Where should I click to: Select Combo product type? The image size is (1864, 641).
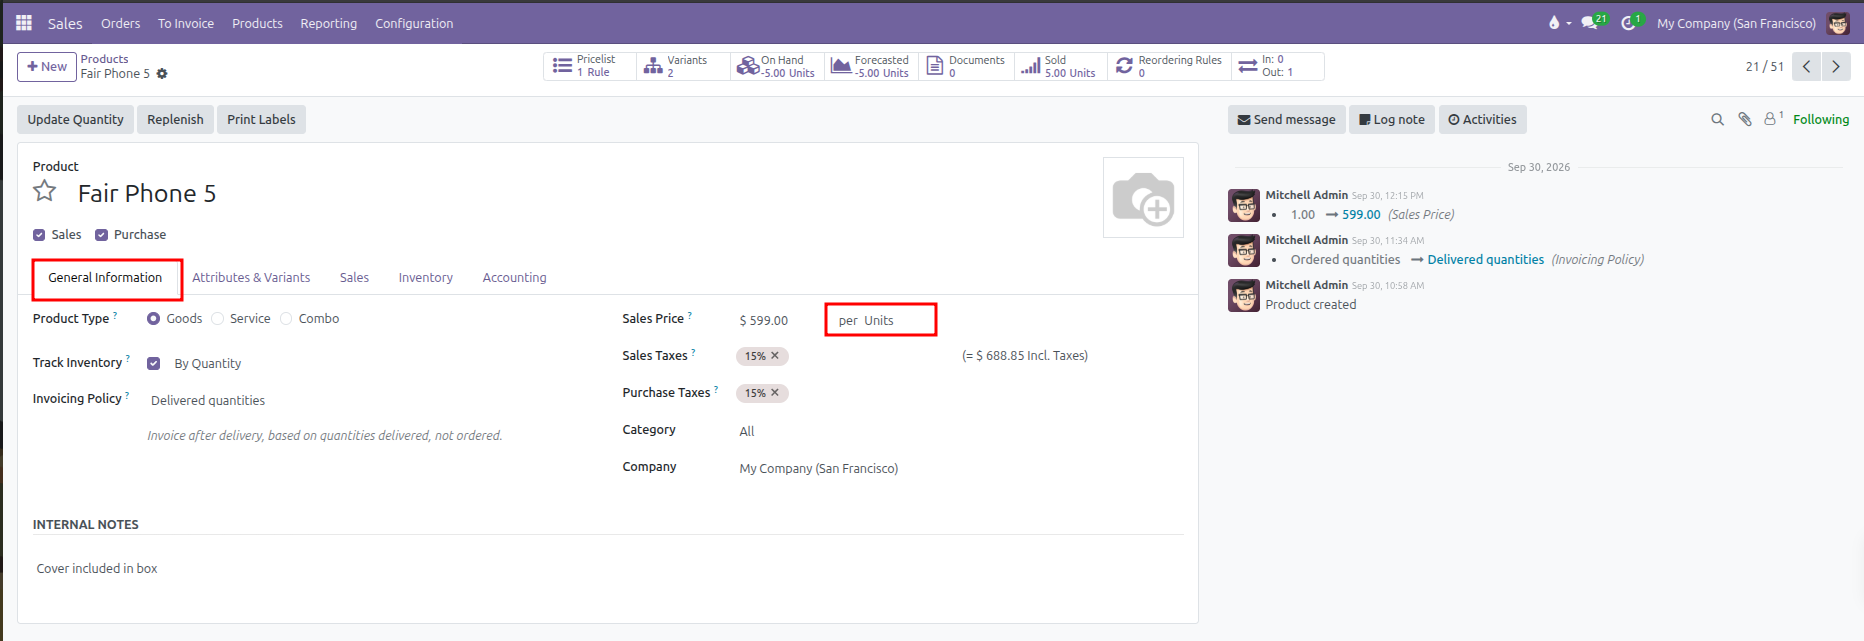pyautogui.click(x=286, y=319)
